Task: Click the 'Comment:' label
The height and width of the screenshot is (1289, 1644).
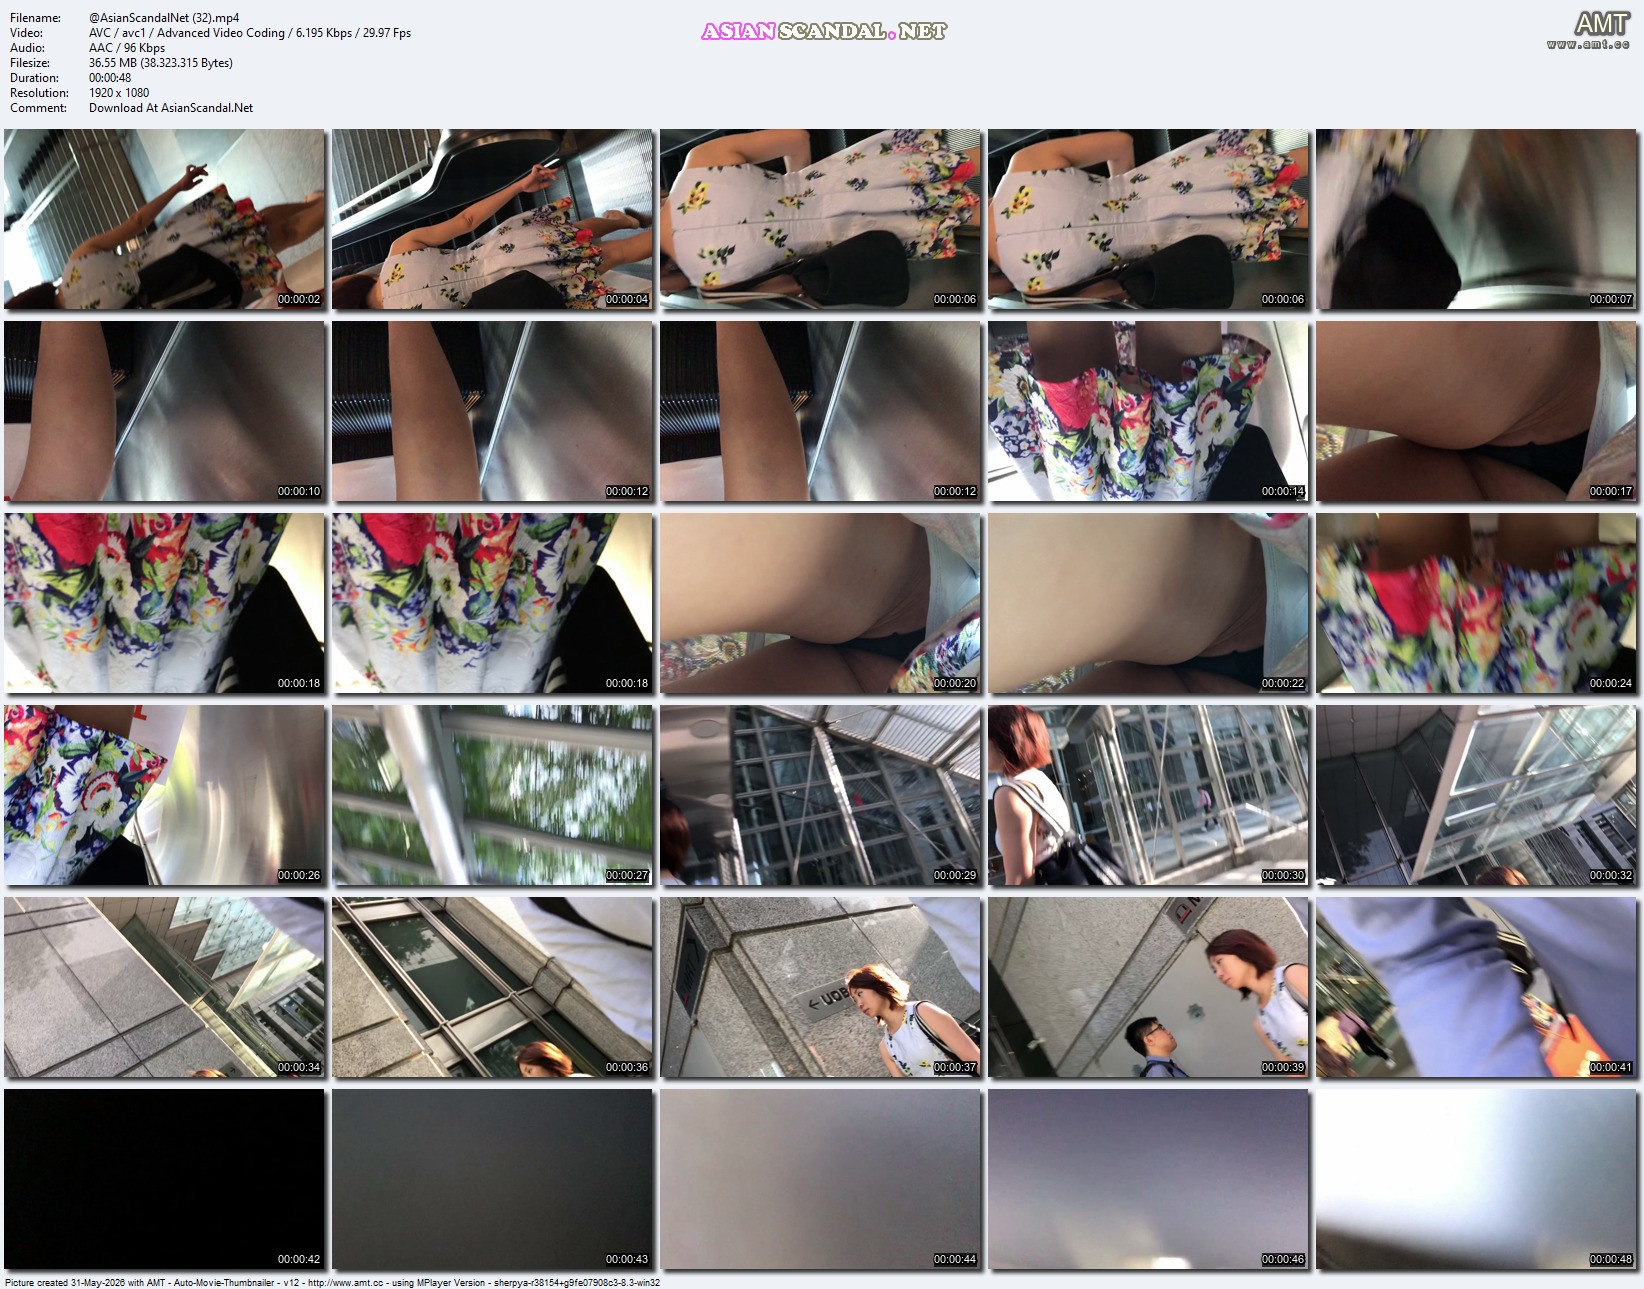Action: coord(38,108)
